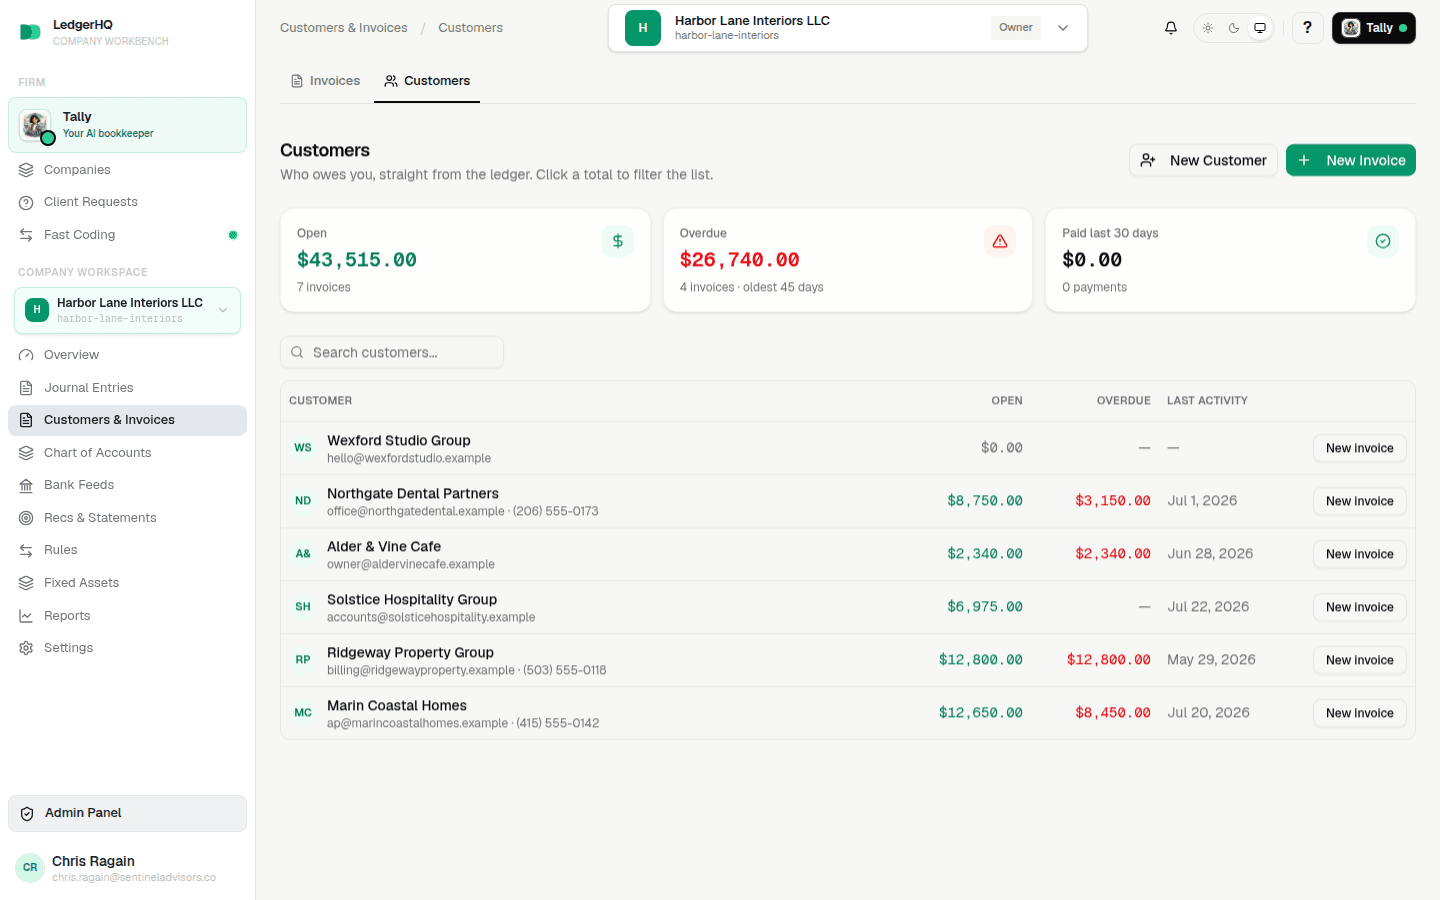The height and width of the screenshot is (900, 1440).
Task: Click the warning triangle icon on Overdue card
Action: 1000,241
